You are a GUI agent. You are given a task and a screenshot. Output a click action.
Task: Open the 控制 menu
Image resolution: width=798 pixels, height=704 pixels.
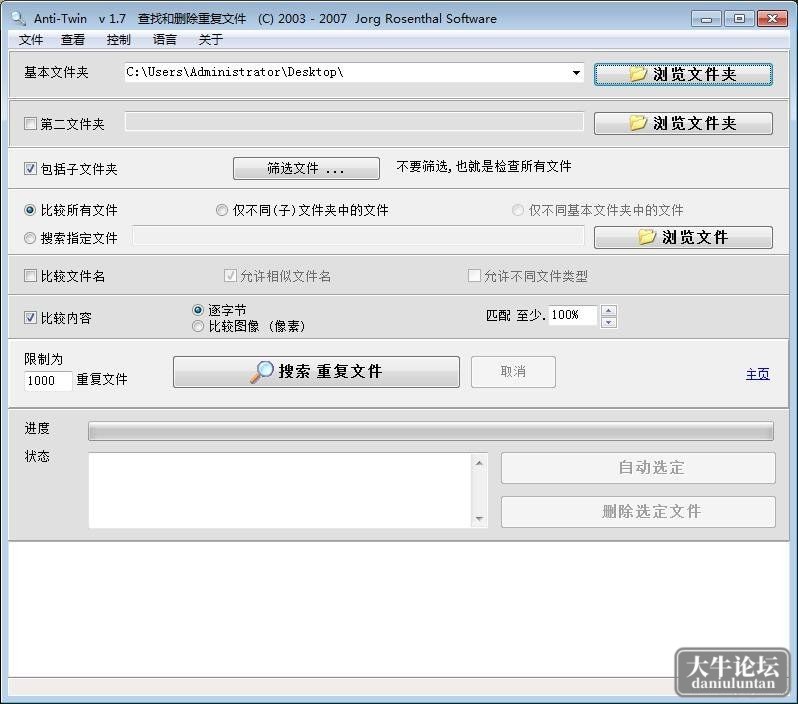tap(119, 40)
